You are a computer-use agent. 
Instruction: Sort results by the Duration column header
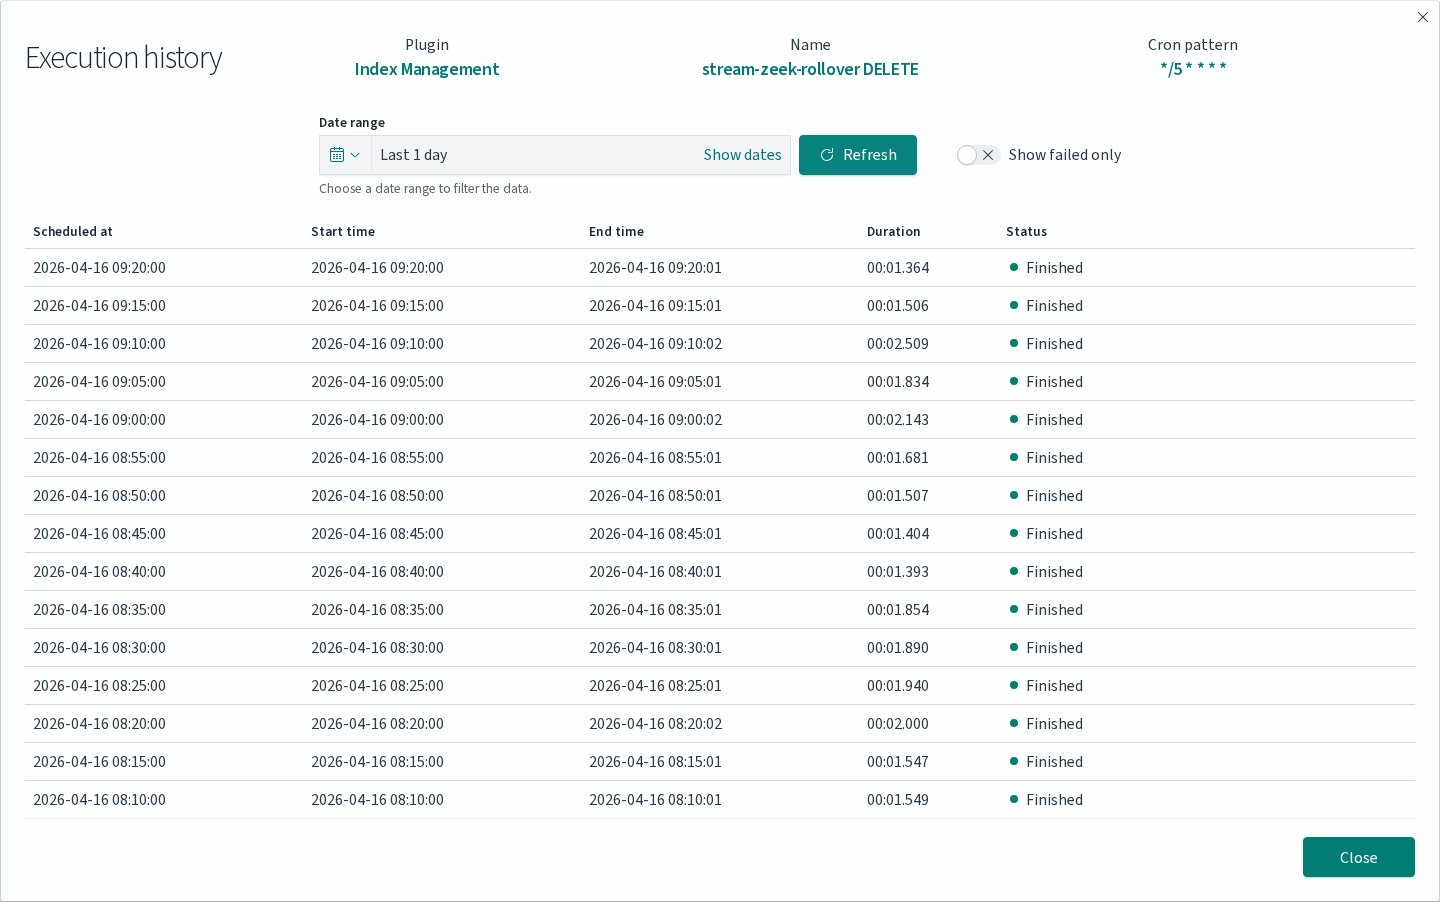893,231
